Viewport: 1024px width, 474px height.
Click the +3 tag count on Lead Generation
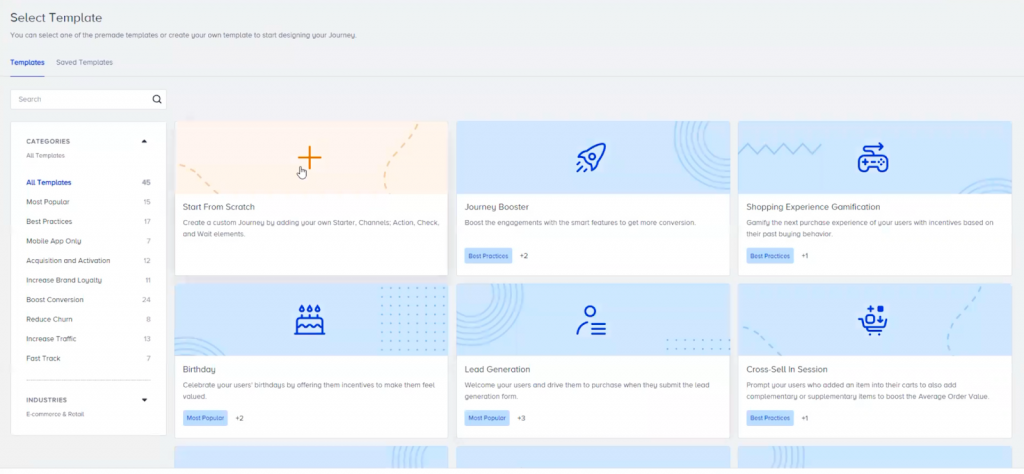521,418
